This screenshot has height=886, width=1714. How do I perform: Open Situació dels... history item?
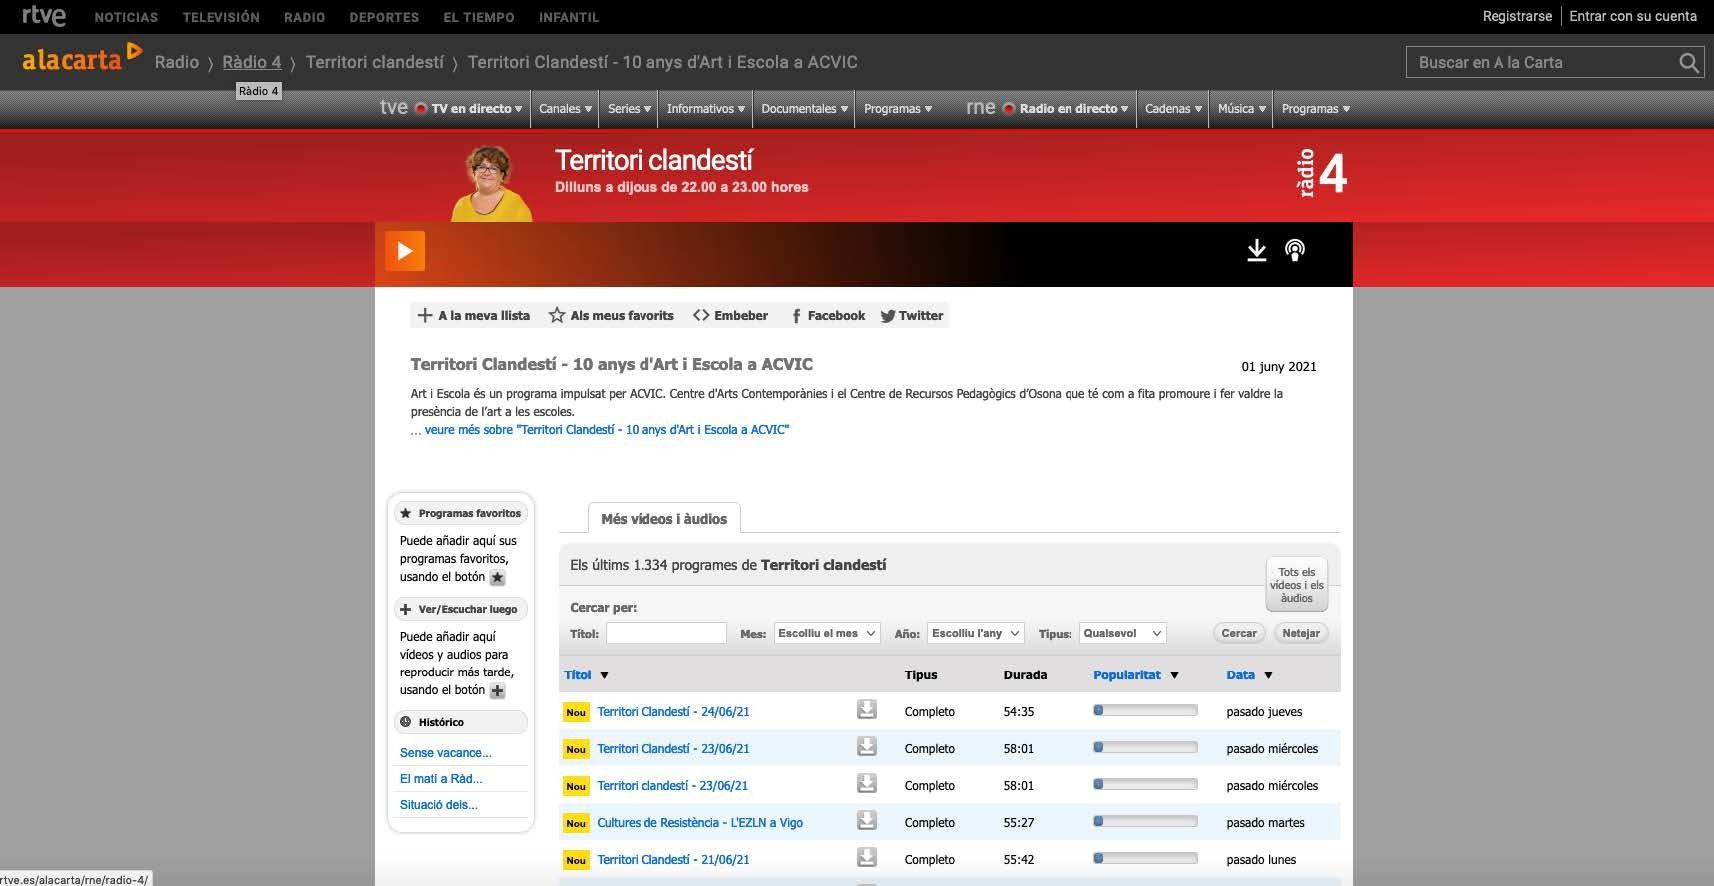(x=439, y=805)
